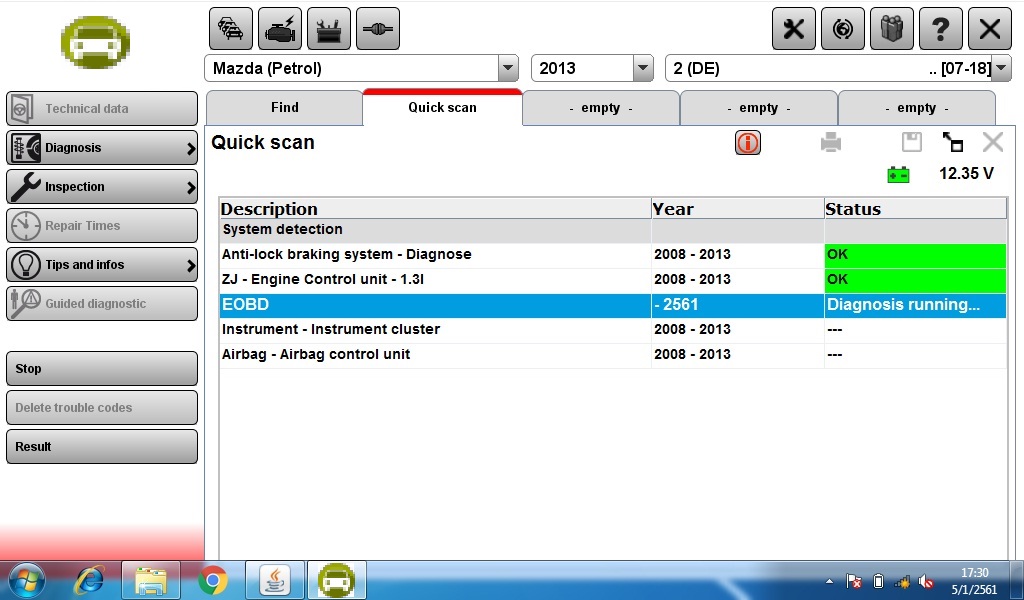
Task: Open the battery toolbar icon
Action: [329, 29]
